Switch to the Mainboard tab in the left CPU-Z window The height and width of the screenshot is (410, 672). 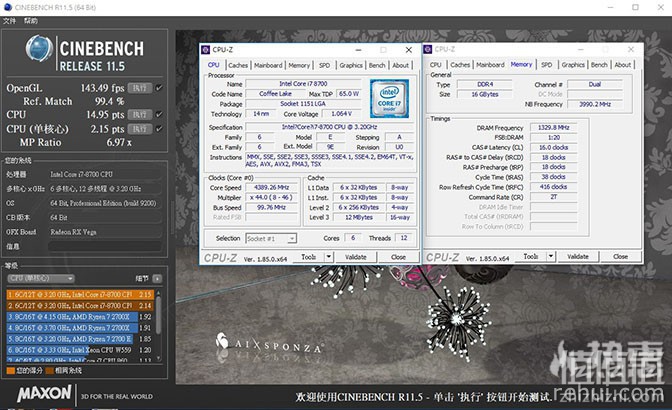click(268, 65)
